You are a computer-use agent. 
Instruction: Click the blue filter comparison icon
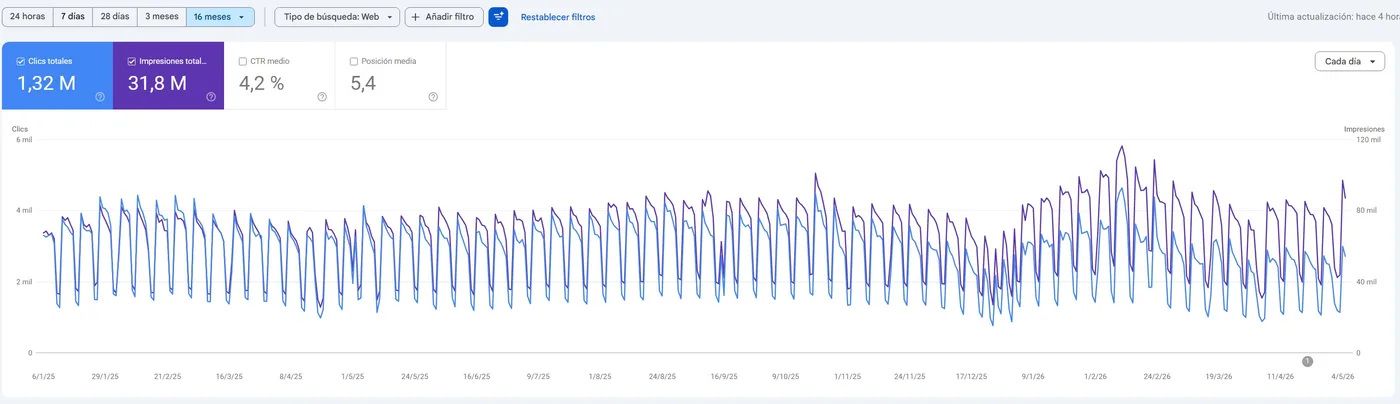pyautogui.click(x=498, y=17)
